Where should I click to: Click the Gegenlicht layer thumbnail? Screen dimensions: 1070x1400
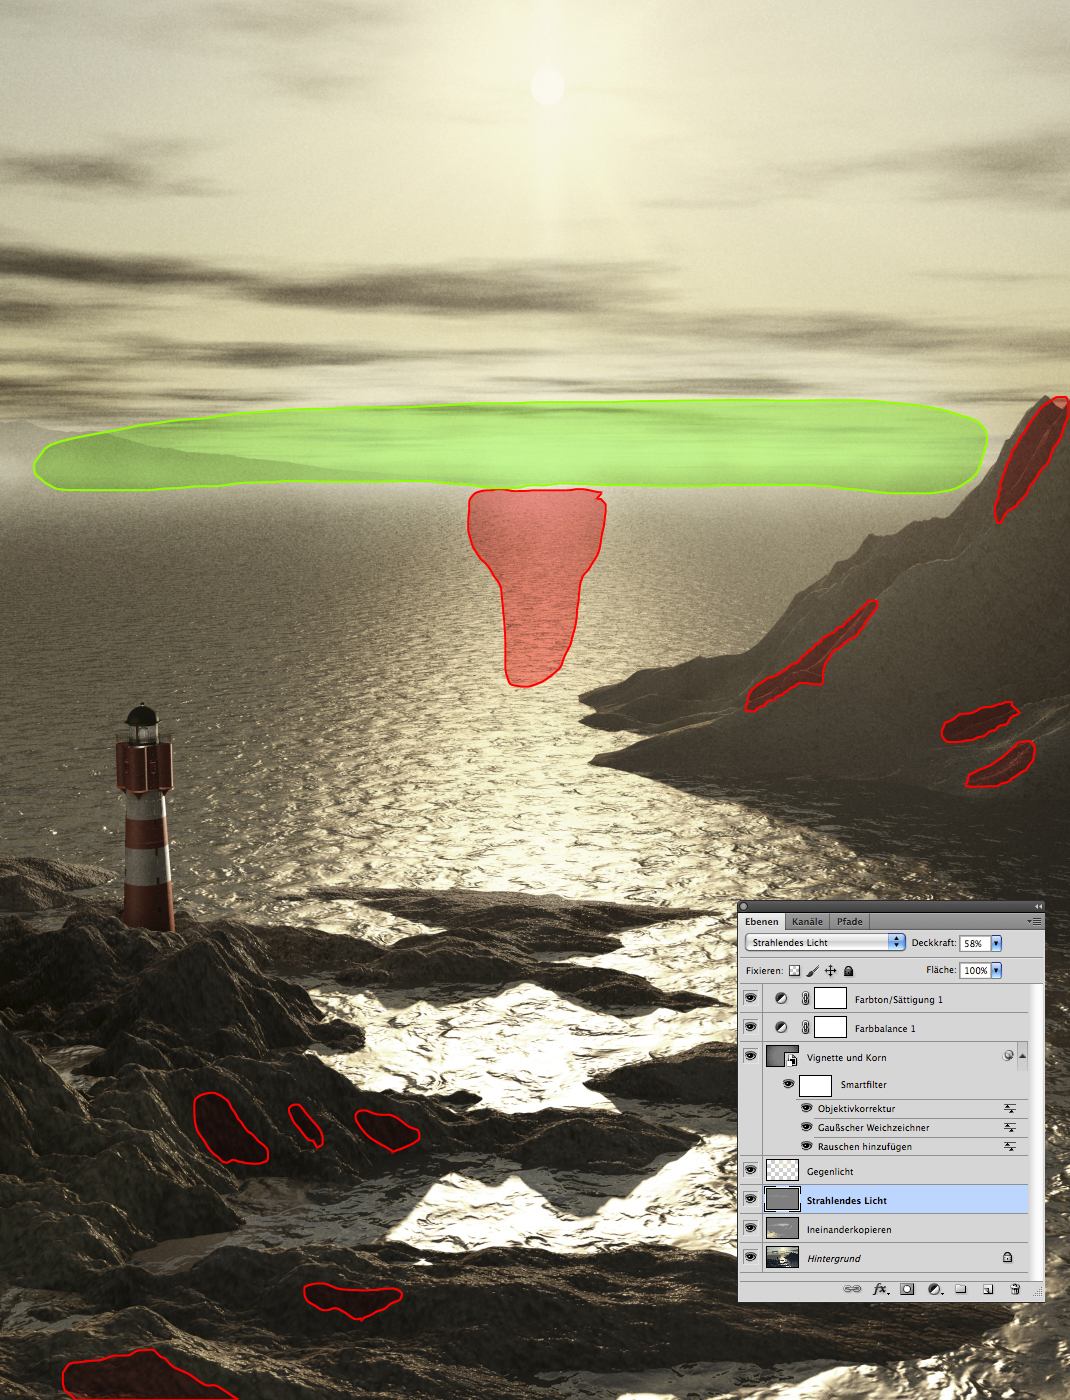point(782,1170)
